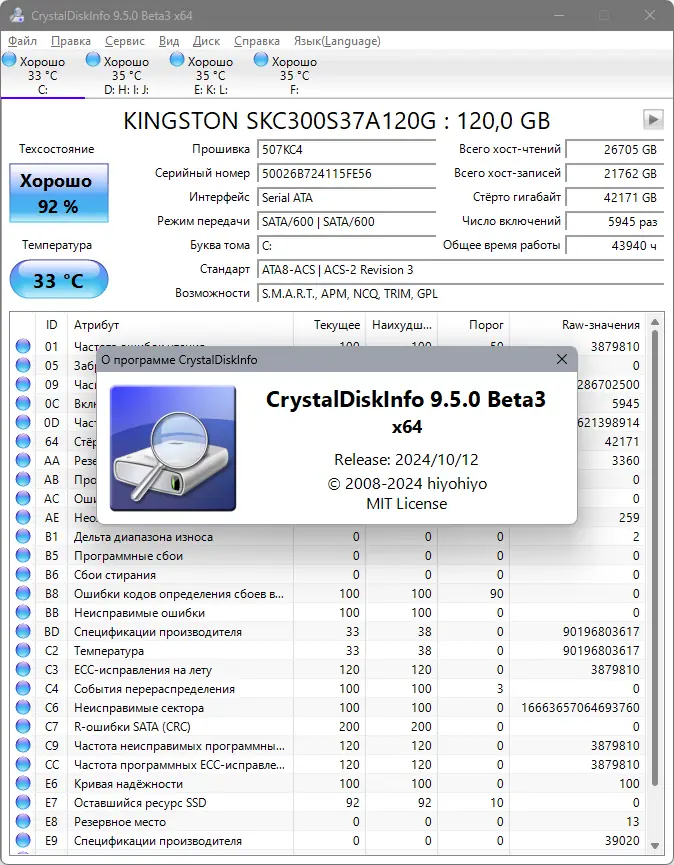Click raw value 16663657064693760
Image resolution: width=674 pixels, height=865 pixels.
(580, 708)
